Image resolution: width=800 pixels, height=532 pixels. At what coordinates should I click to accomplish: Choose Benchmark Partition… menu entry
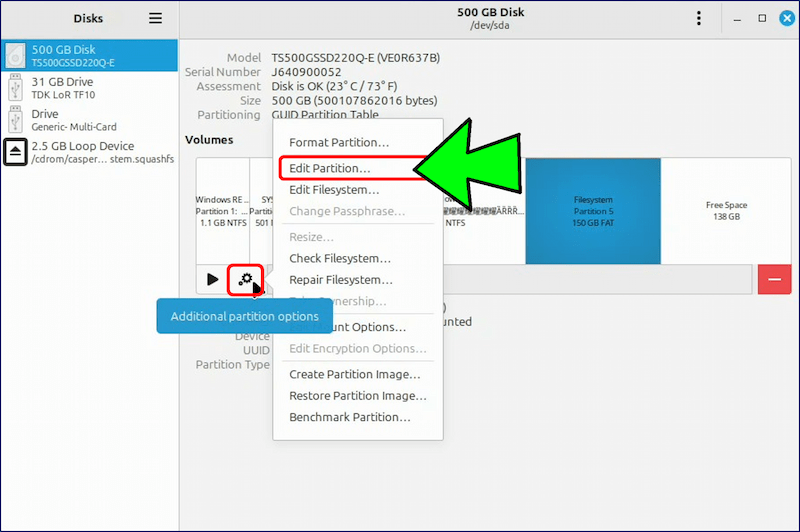(x=349, y=417)
